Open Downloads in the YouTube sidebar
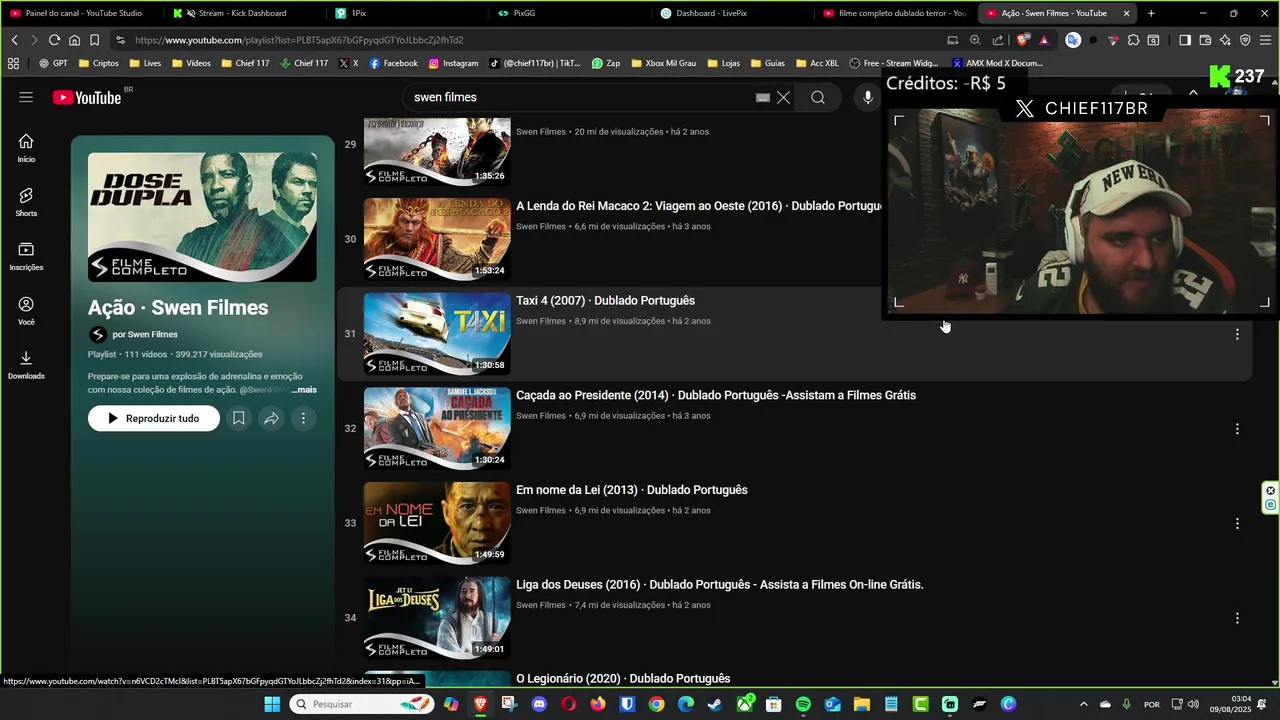This screenshot has height=720, width=1280. [x=26, y=364]
